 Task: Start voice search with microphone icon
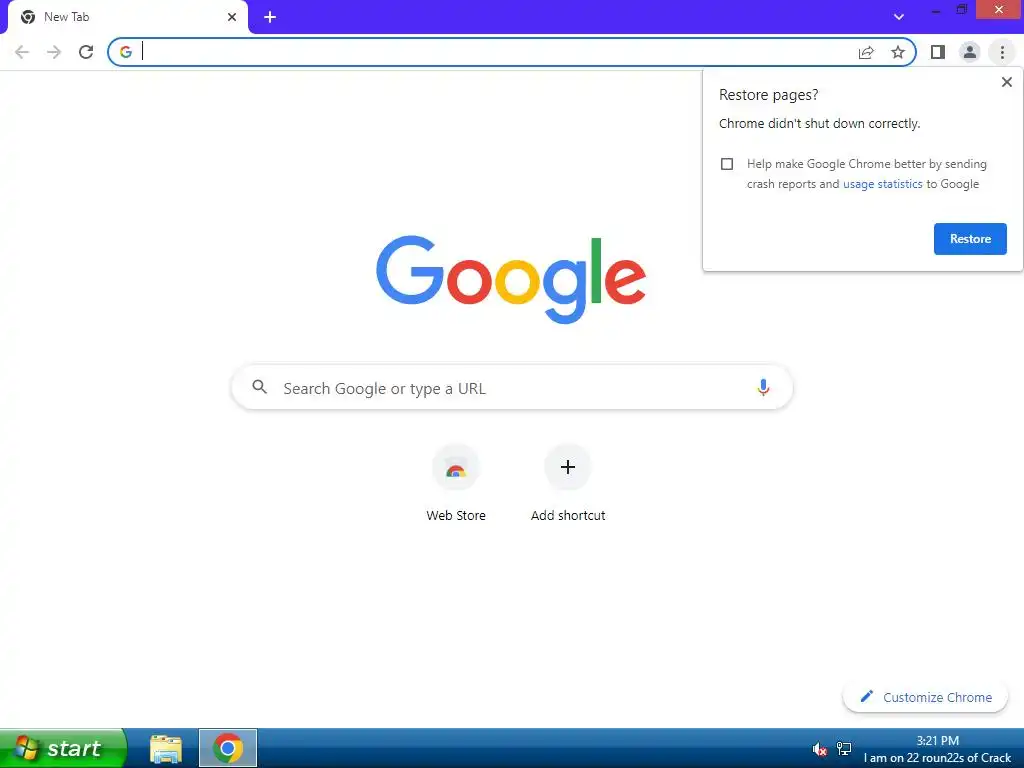[763, 387]
